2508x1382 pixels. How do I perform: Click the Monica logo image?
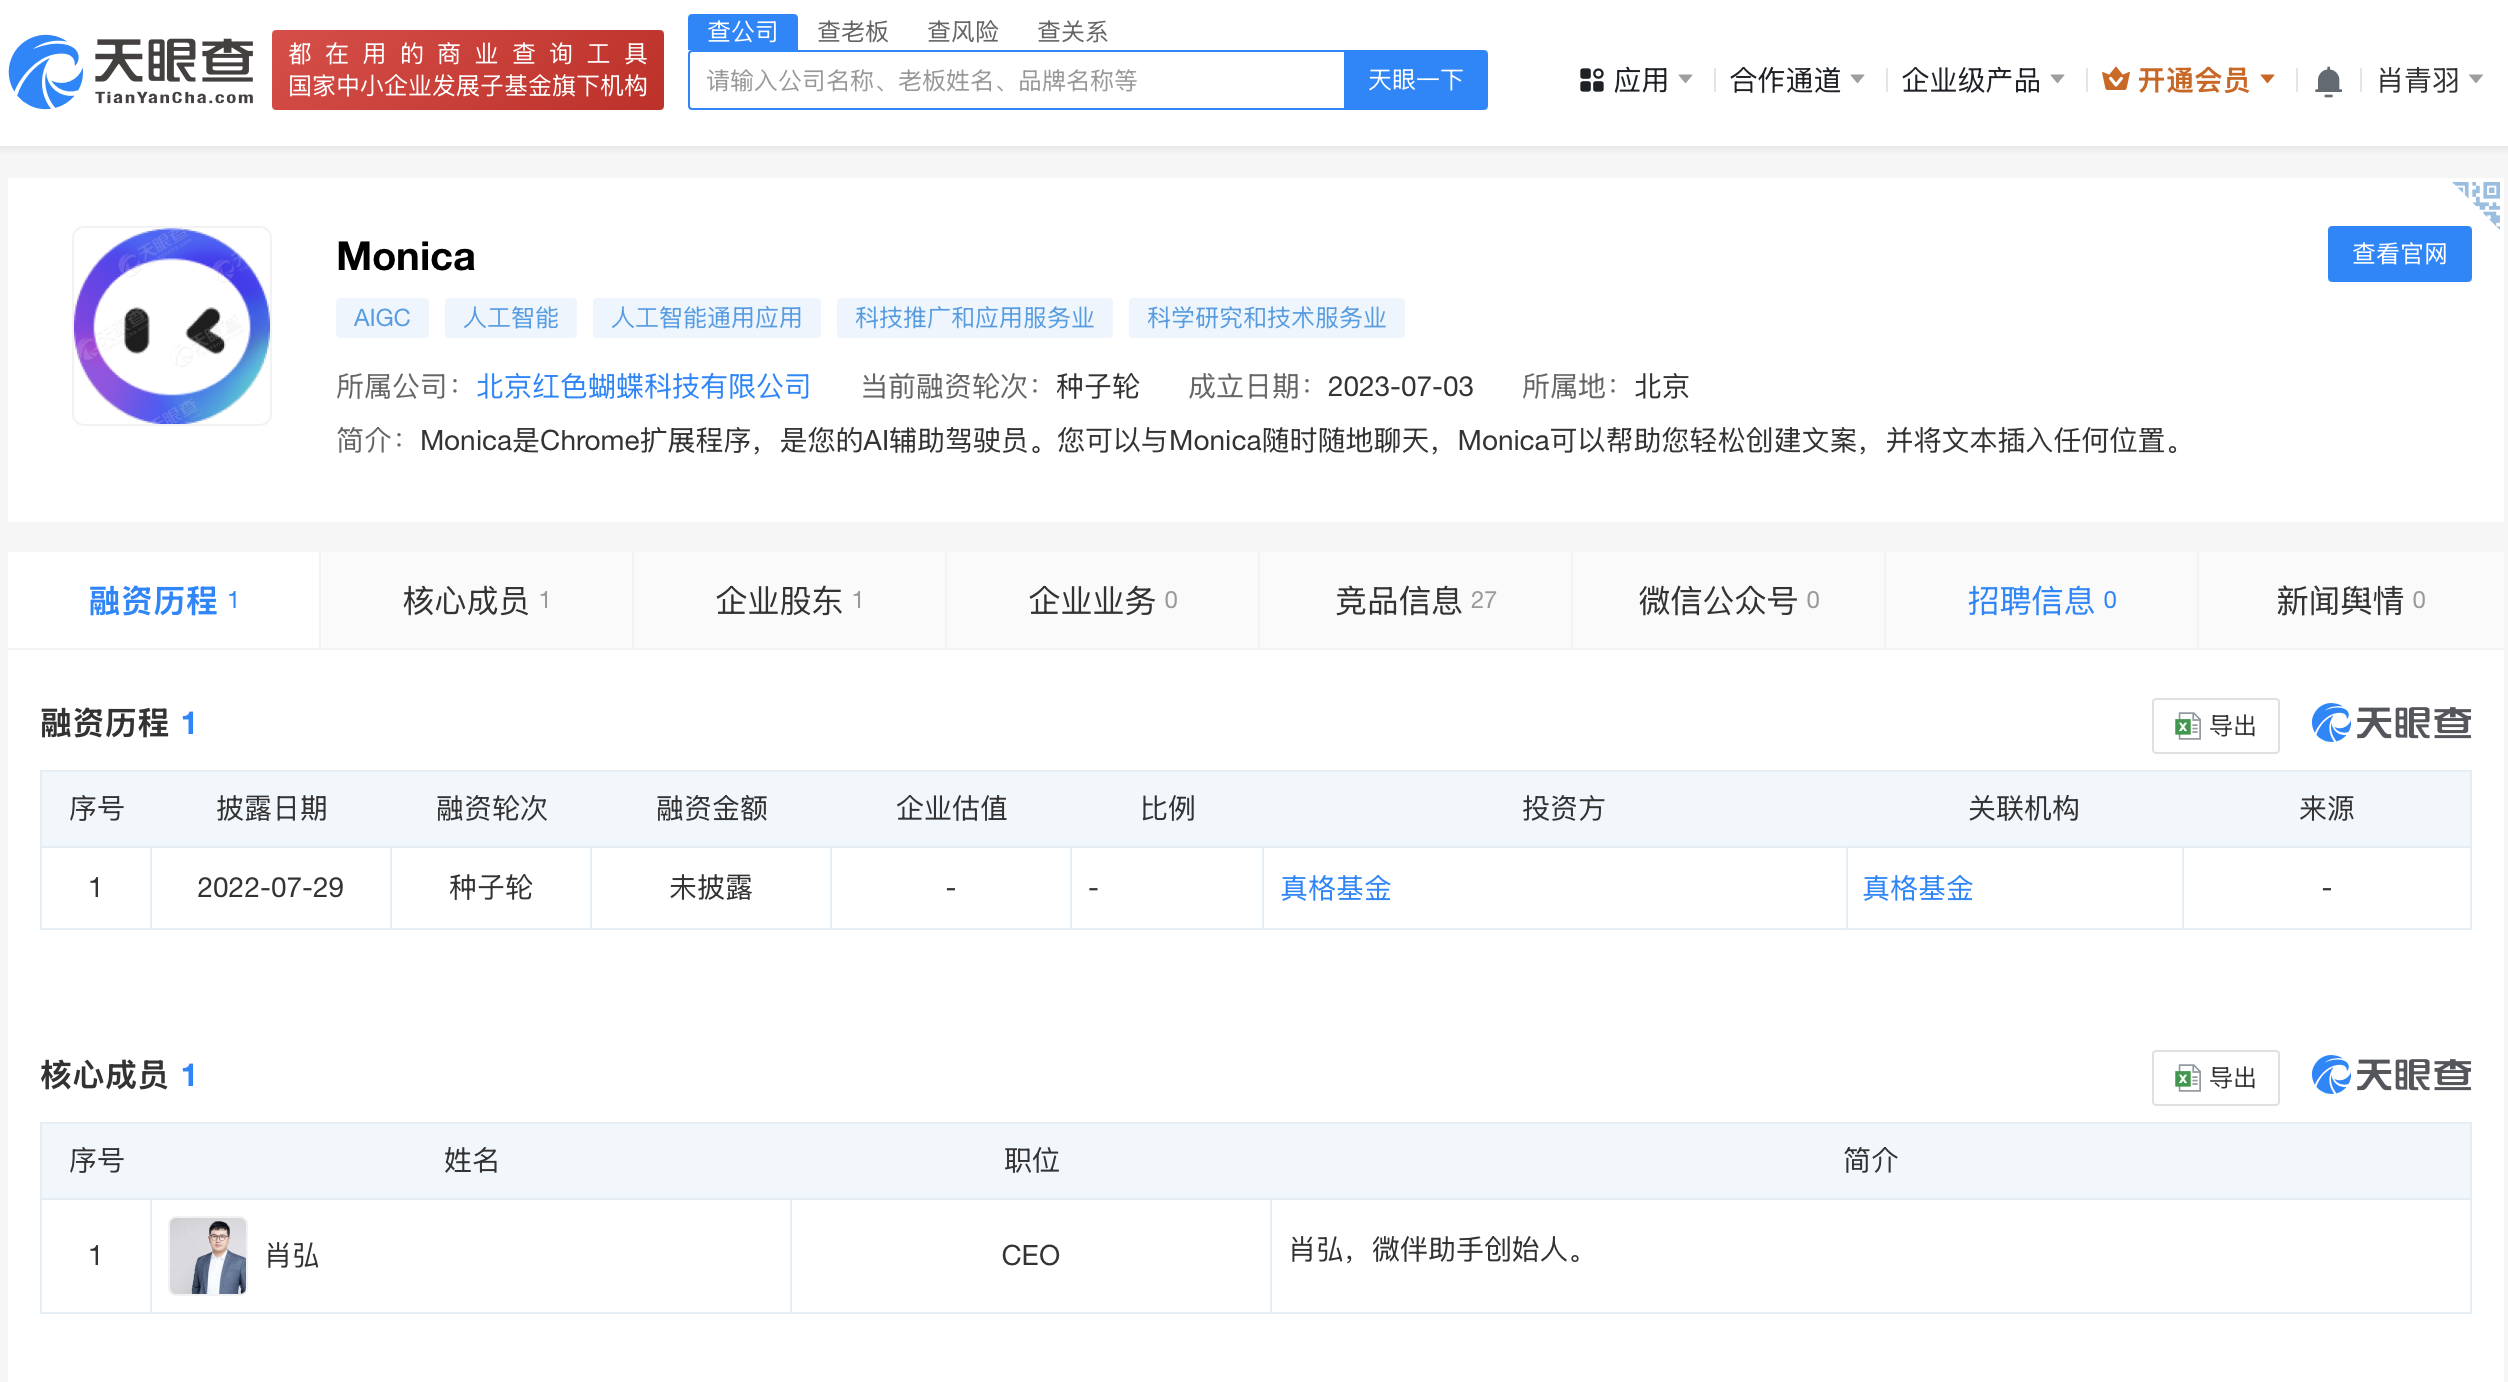(172, 326)
